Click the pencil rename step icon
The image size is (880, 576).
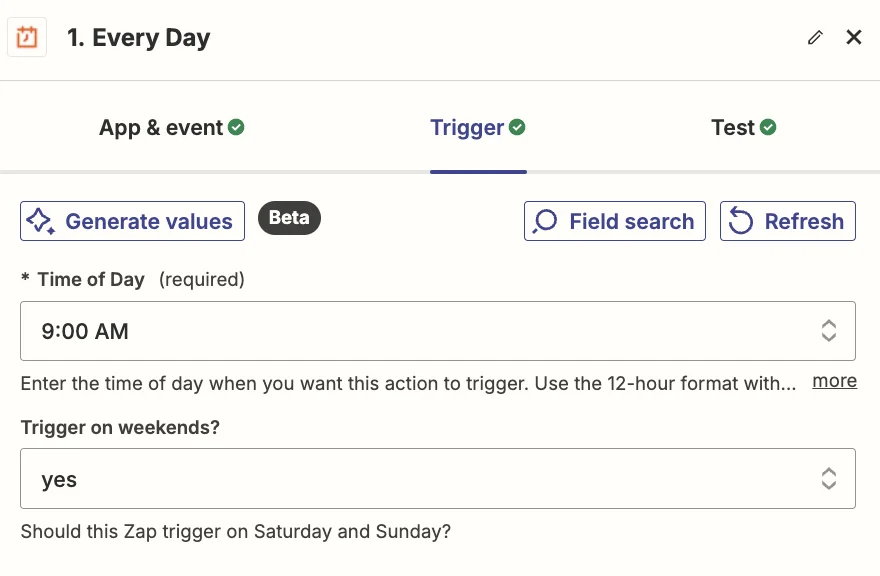[x=815, y=38]
